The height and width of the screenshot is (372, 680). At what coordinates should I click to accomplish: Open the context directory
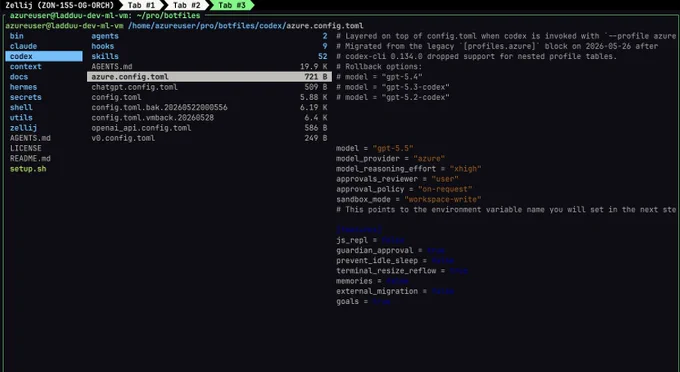(26, 66)
